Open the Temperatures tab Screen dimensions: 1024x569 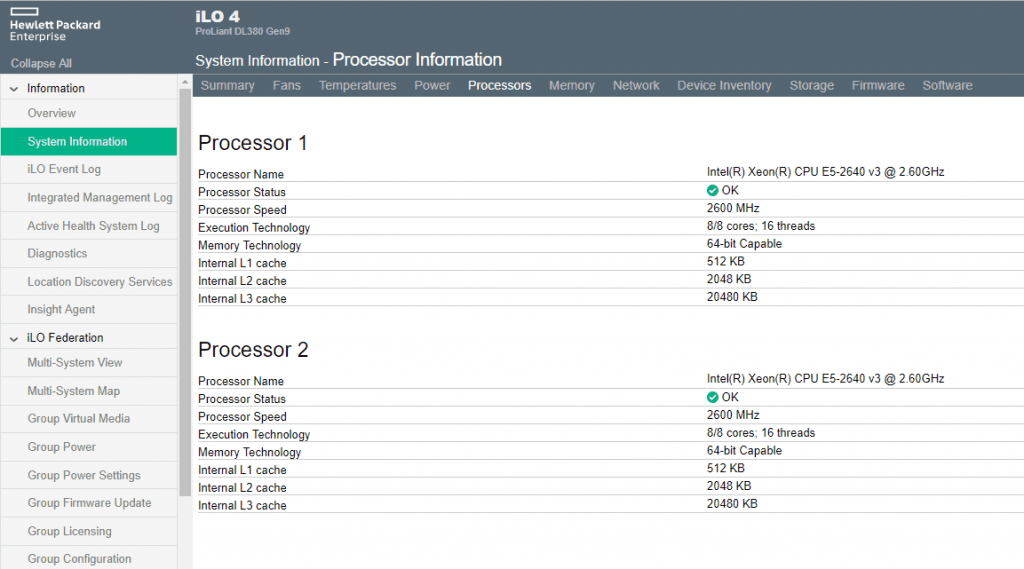357,86
